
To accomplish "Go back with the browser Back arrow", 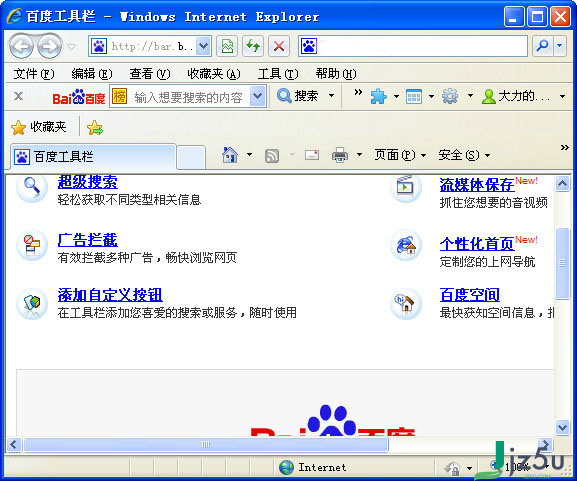I will point(21,46).
